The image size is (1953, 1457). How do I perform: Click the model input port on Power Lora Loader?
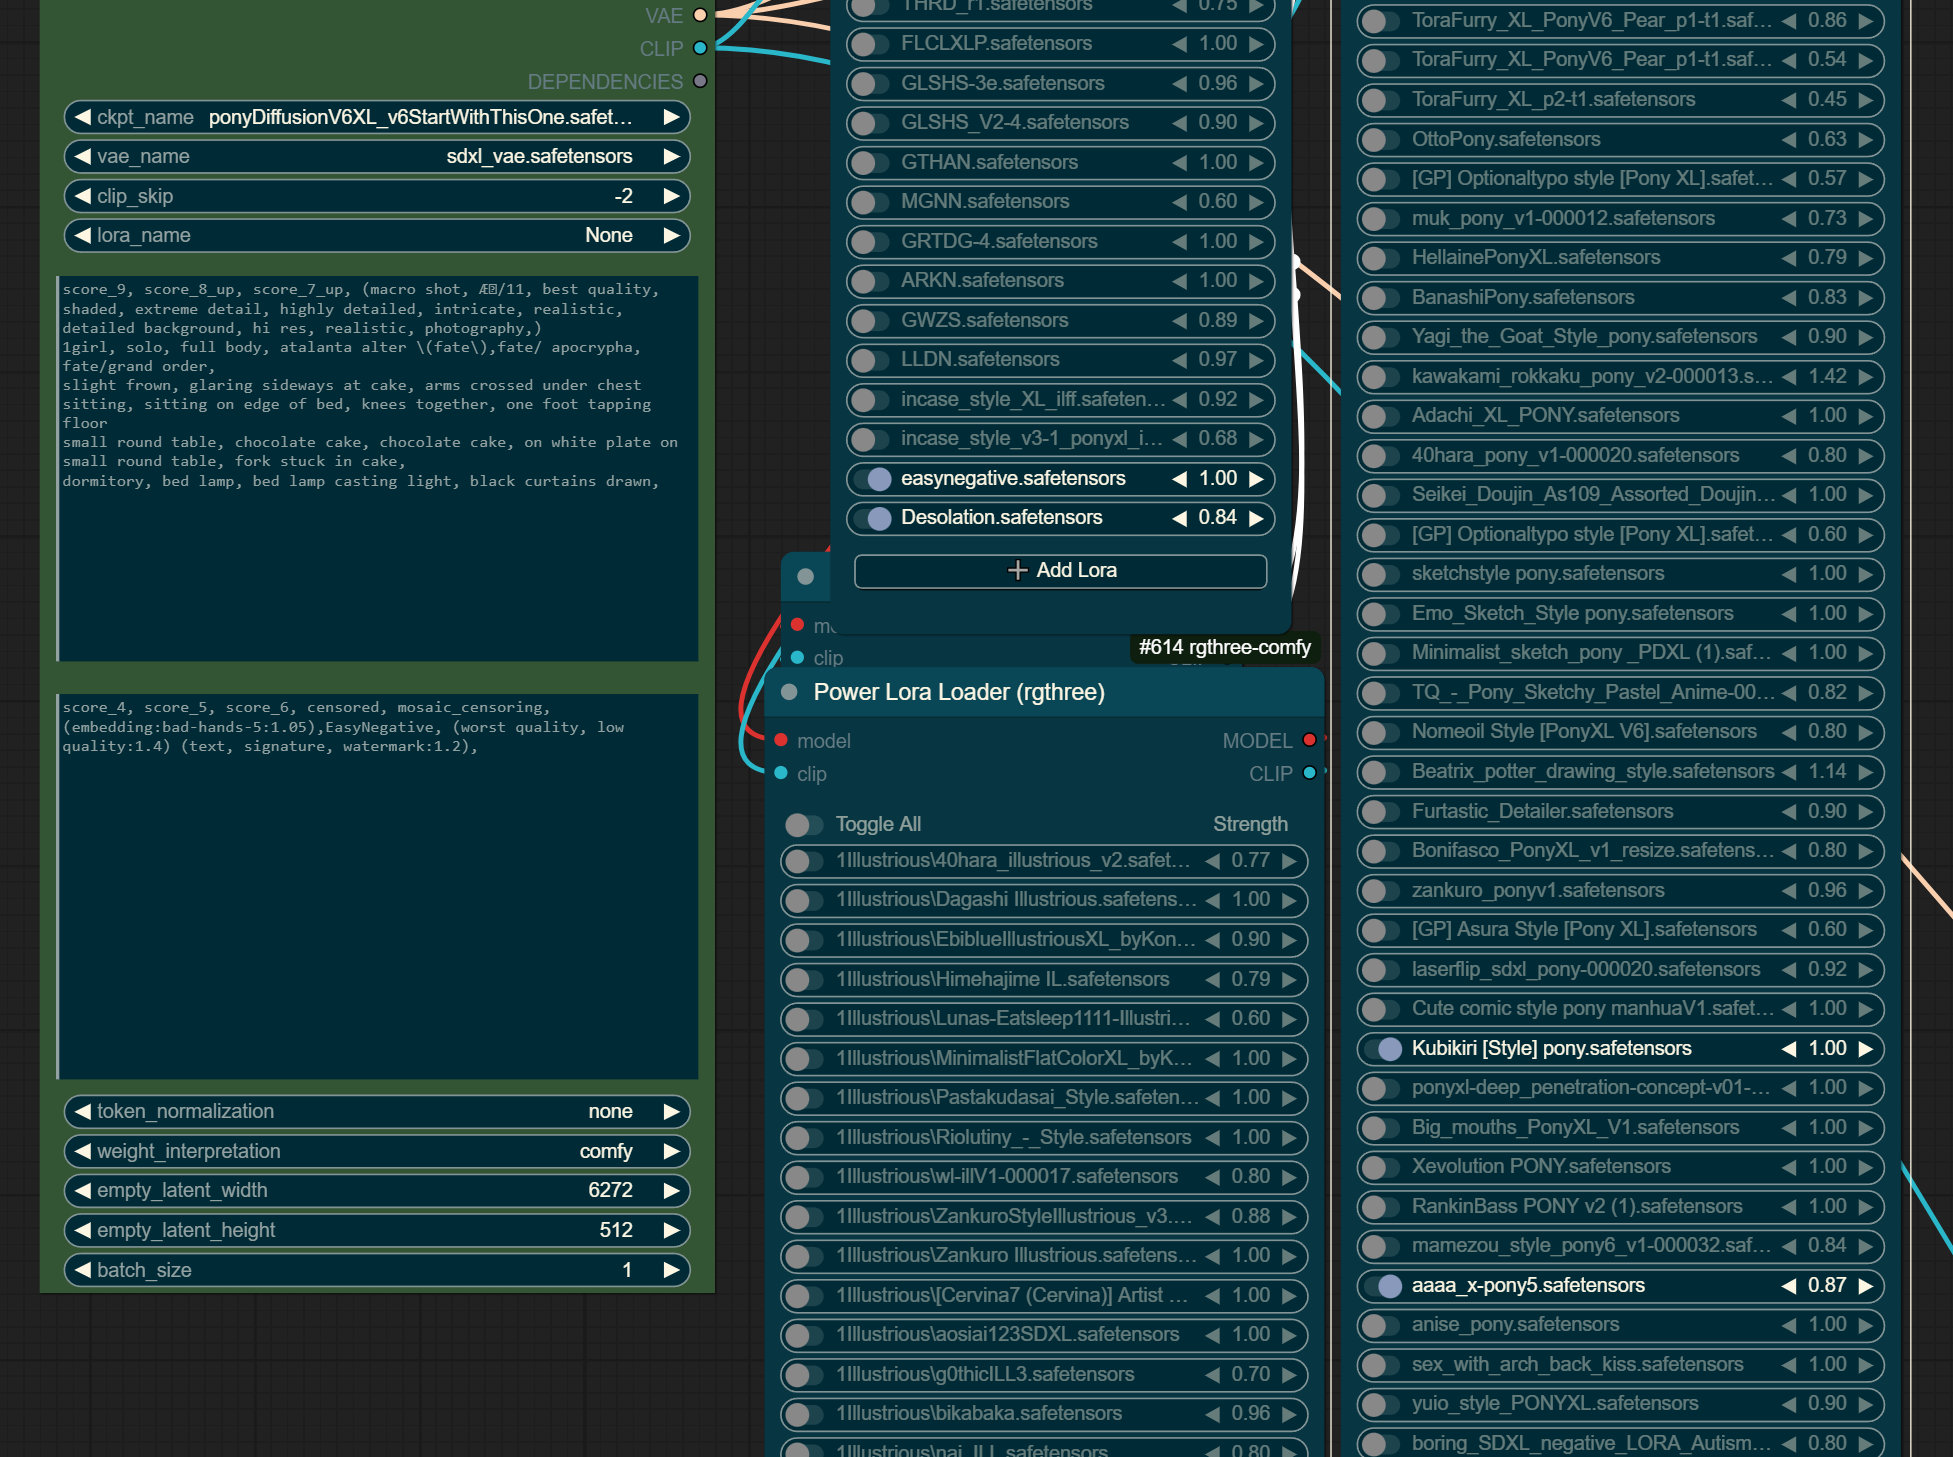(x=781, y=740)
